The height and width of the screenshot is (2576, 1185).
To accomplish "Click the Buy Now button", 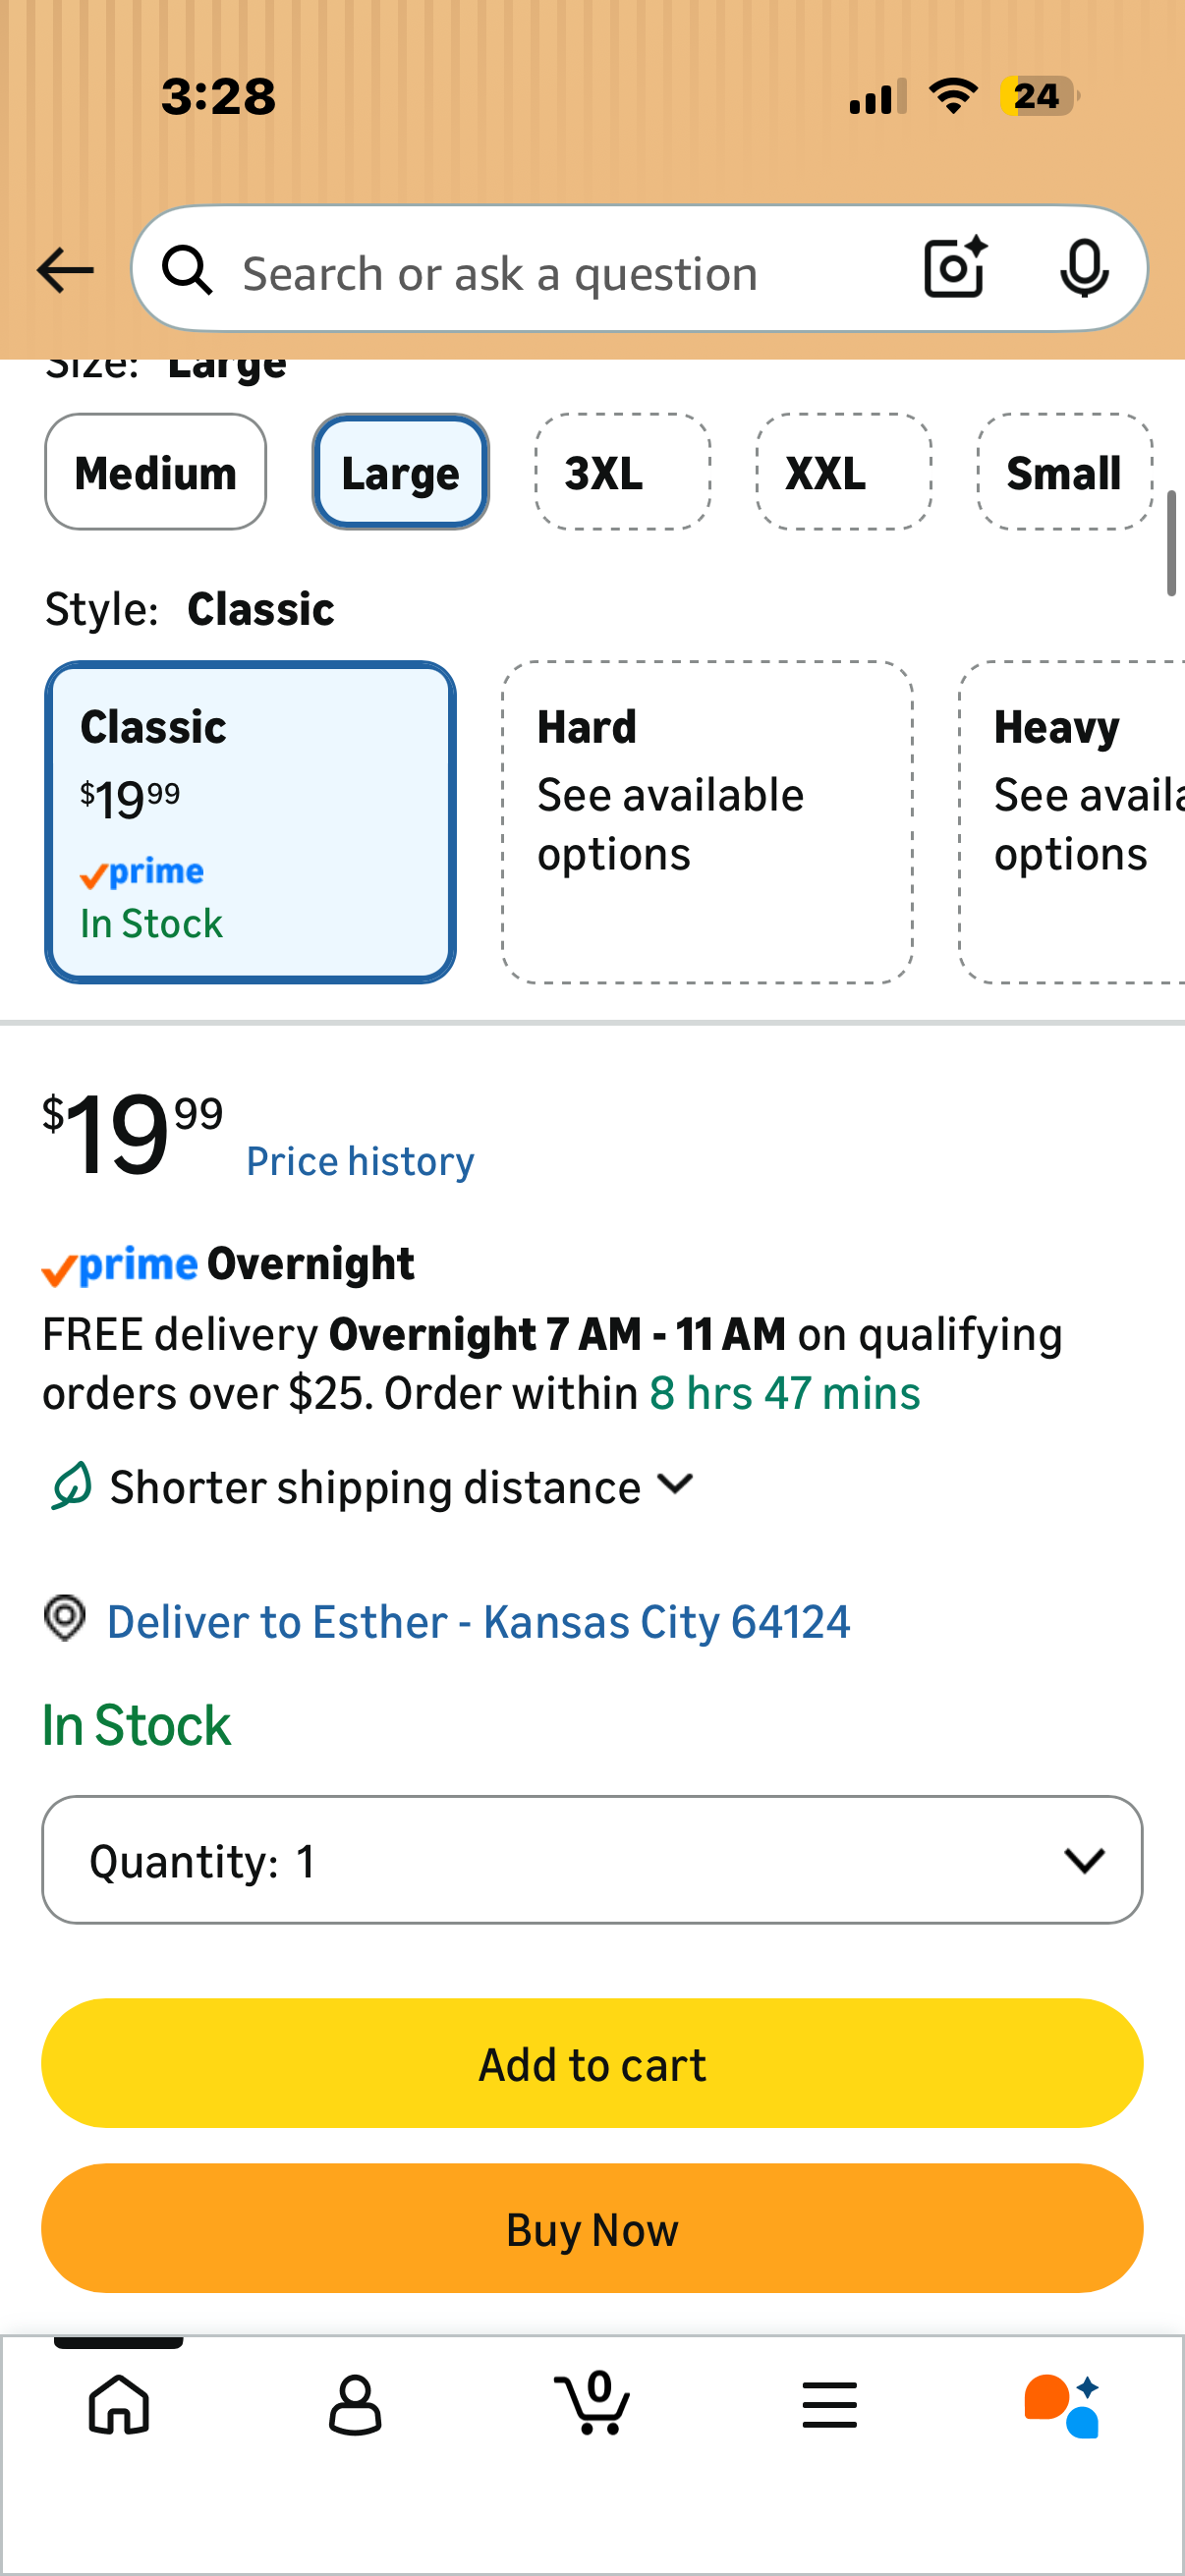I will (592, 2228).
